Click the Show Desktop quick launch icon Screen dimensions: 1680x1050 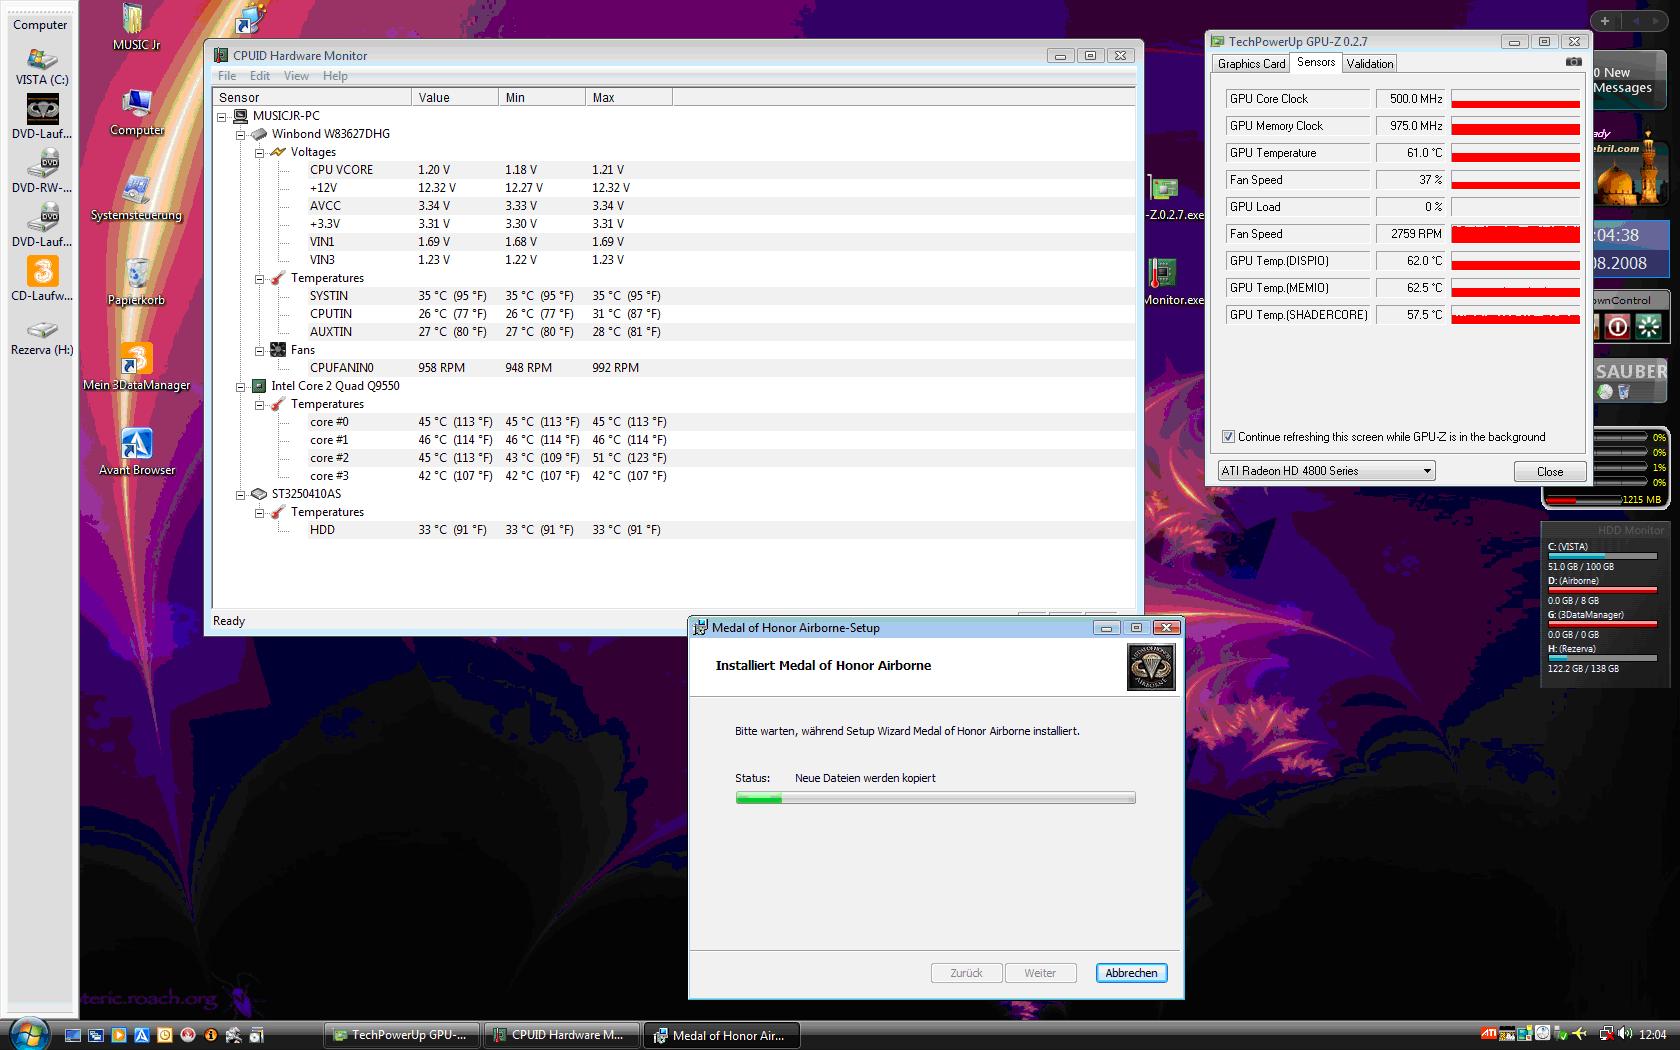click(x=72, y=1036)
